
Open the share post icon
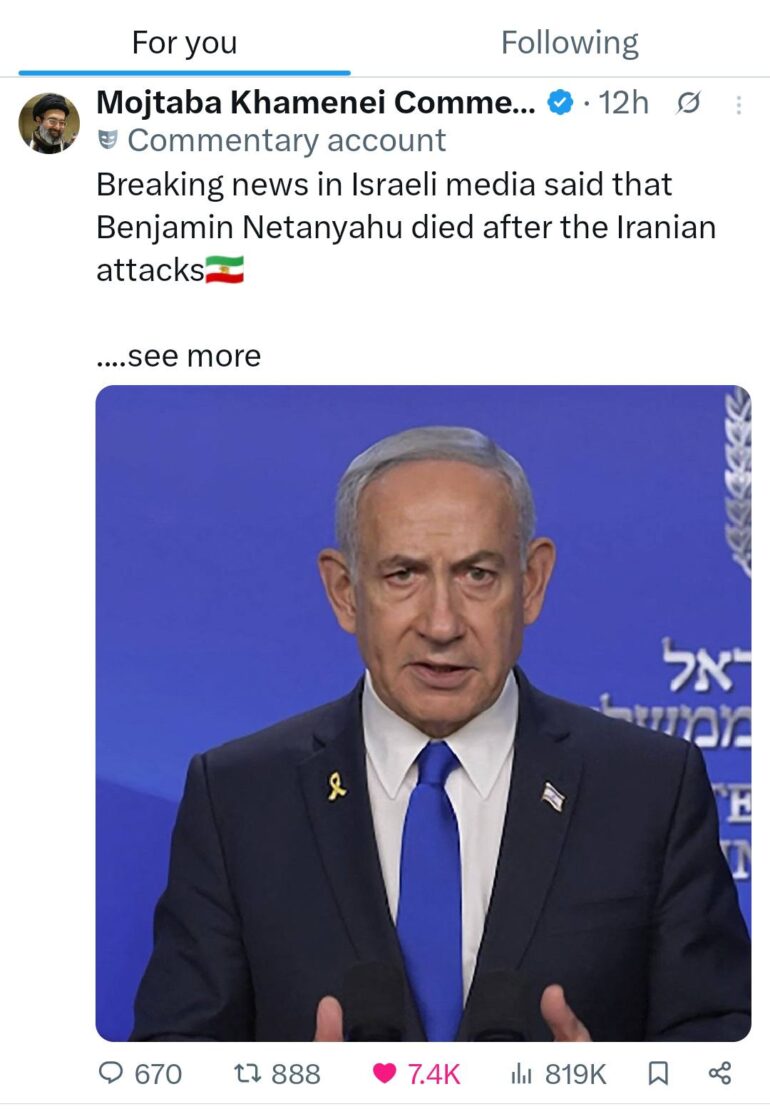tap(720, 1074)
